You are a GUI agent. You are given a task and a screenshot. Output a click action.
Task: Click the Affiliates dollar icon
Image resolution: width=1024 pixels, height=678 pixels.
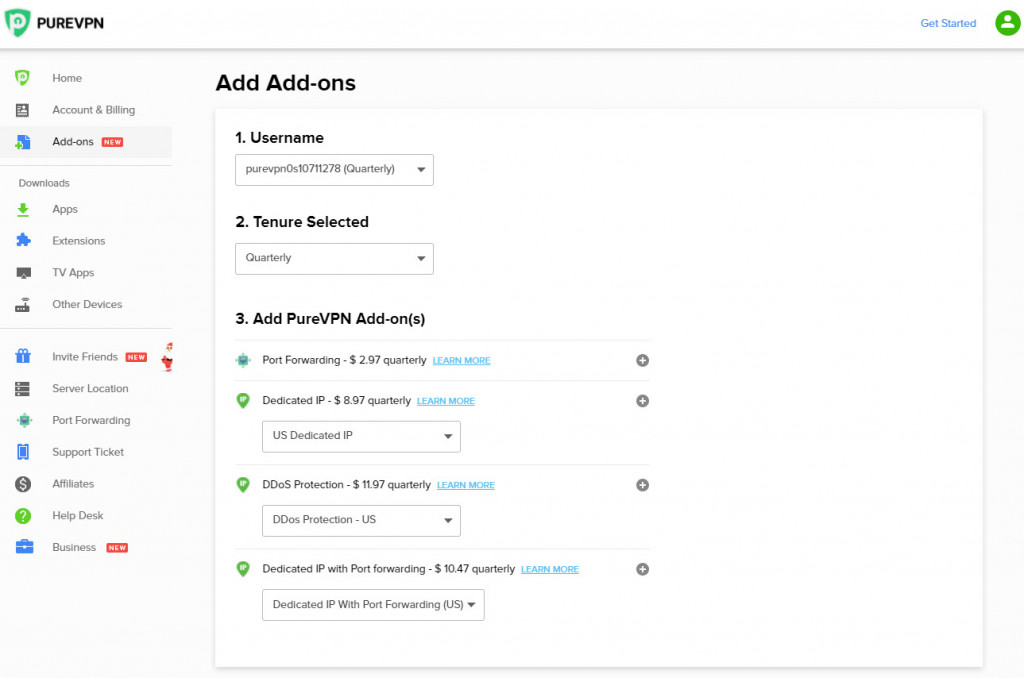[x=23, y=484]
